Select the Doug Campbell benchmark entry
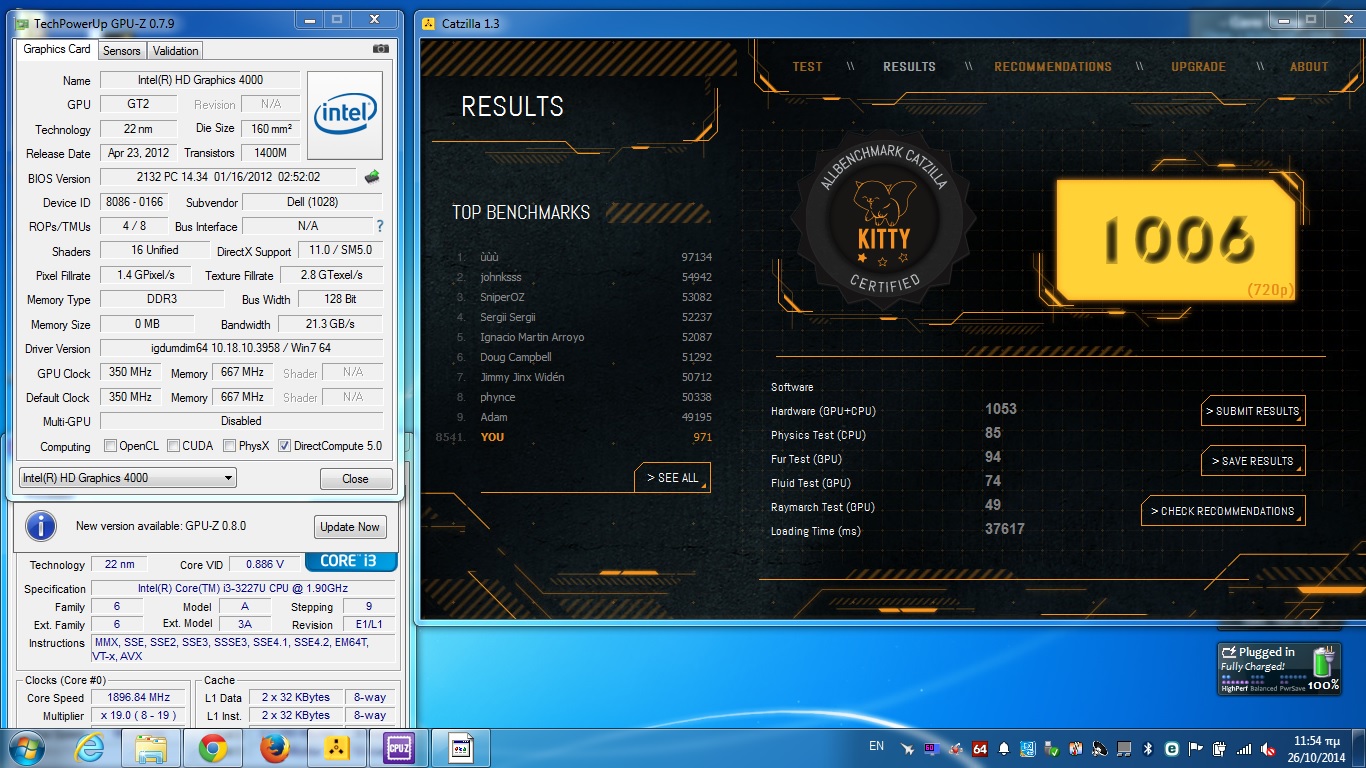Screen dimensions: 1366x768 click(x=585, y=357)
